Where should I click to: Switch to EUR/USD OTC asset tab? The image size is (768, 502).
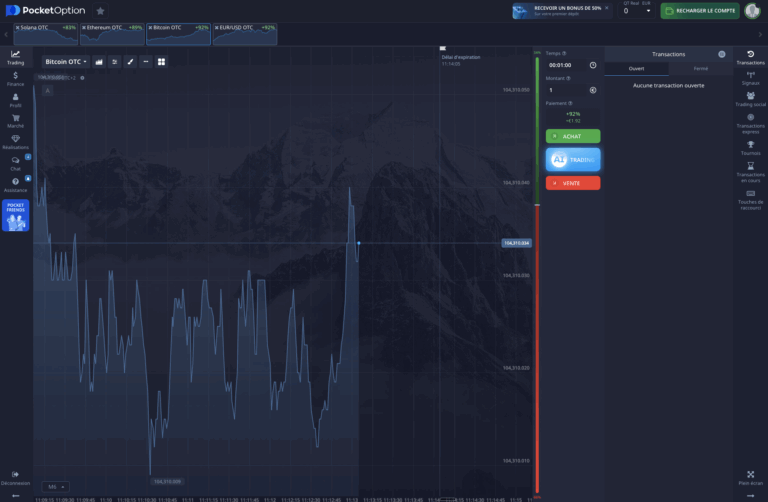(x=245, y=34)
